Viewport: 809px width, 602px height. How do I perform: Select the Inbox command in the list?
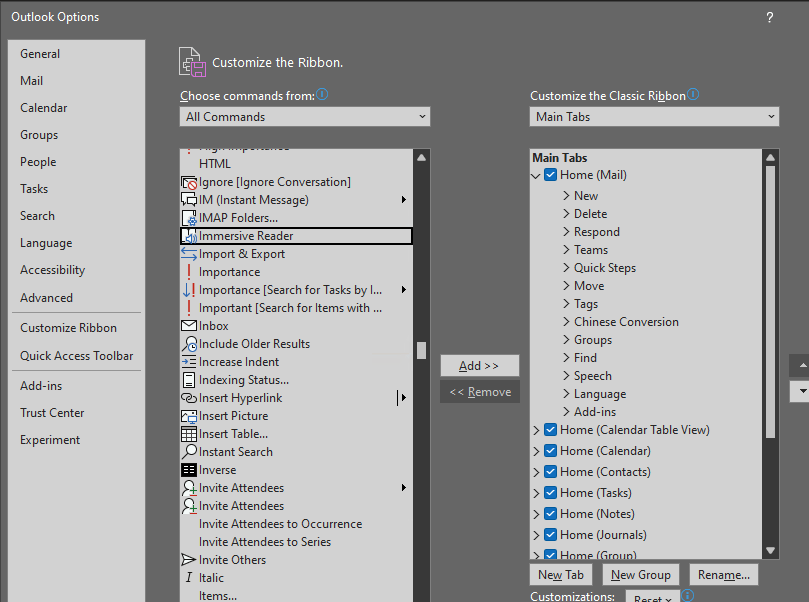pos(211,325)
